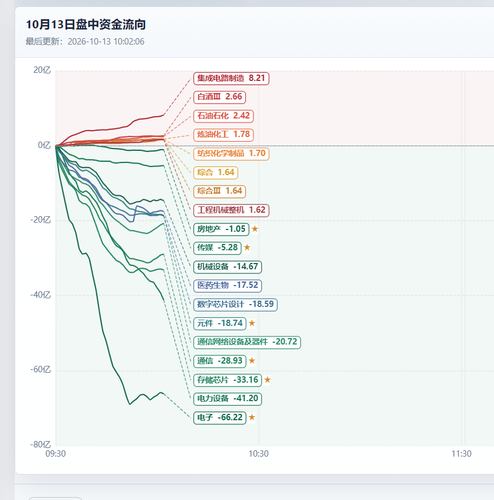494x500 pixels.
Task: Click the star beside 房地产
Action: coord(255,229)
